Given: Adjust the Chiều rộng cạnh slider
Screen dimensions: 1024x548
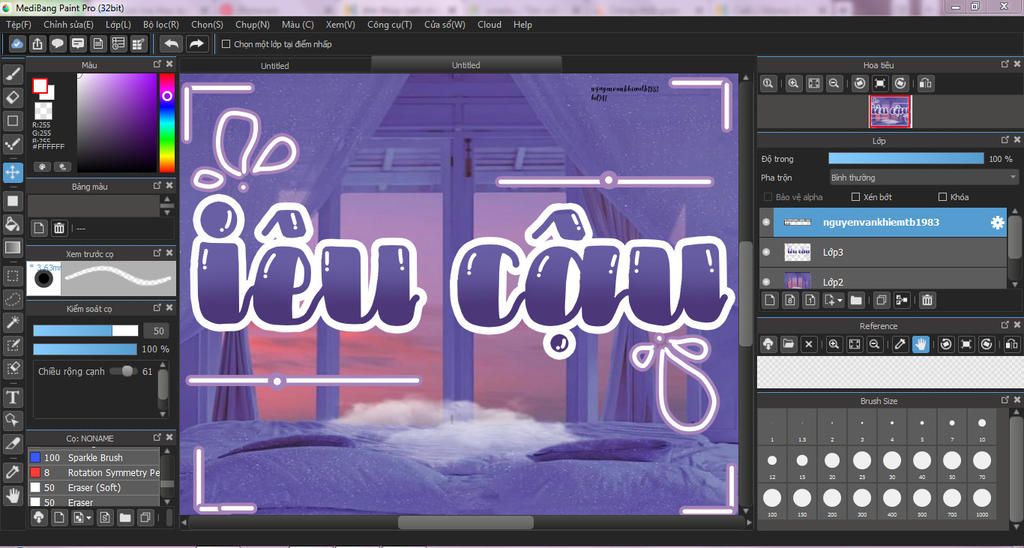Looking at the screenshot, I should 123,371.
